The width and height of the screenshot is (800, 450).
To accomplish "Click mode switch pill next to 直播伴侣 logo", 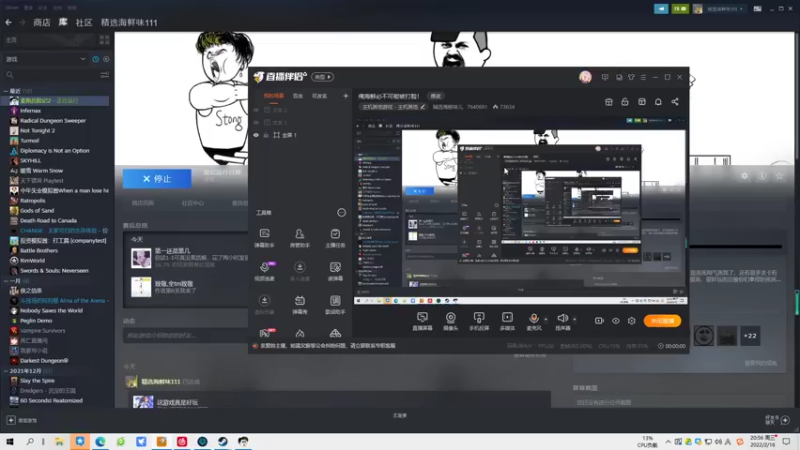I will click(x=322, y=77).
